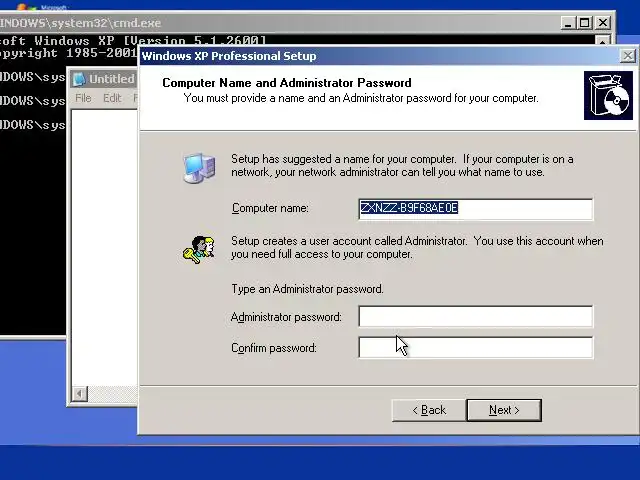640x480 pixels.
Task: Click the "Computer Name and Administrator Password" heading
Action: coord(287,82)
